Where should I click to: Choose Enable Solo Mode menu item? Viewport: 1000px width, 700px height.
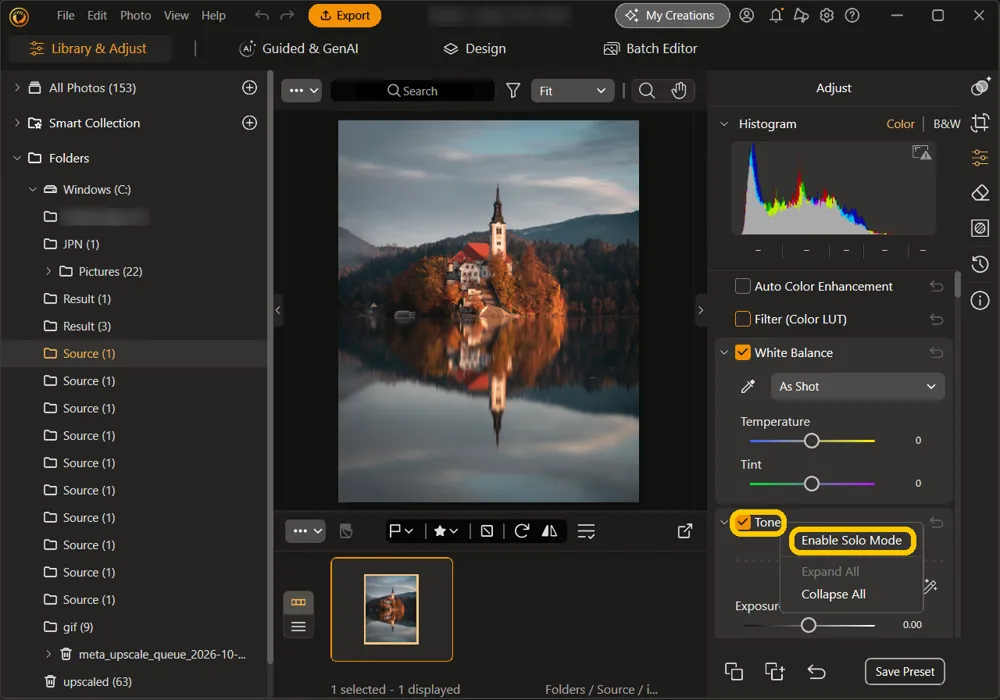851,541
